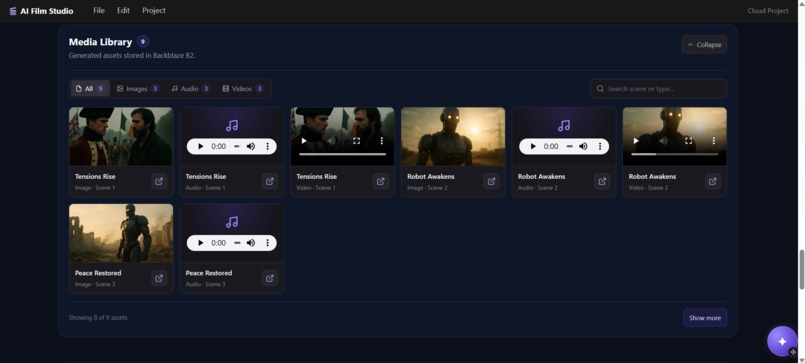Mute the Tensions Rise audio player
The height and width of the screenshot is (363, 806).
[251, 147]
